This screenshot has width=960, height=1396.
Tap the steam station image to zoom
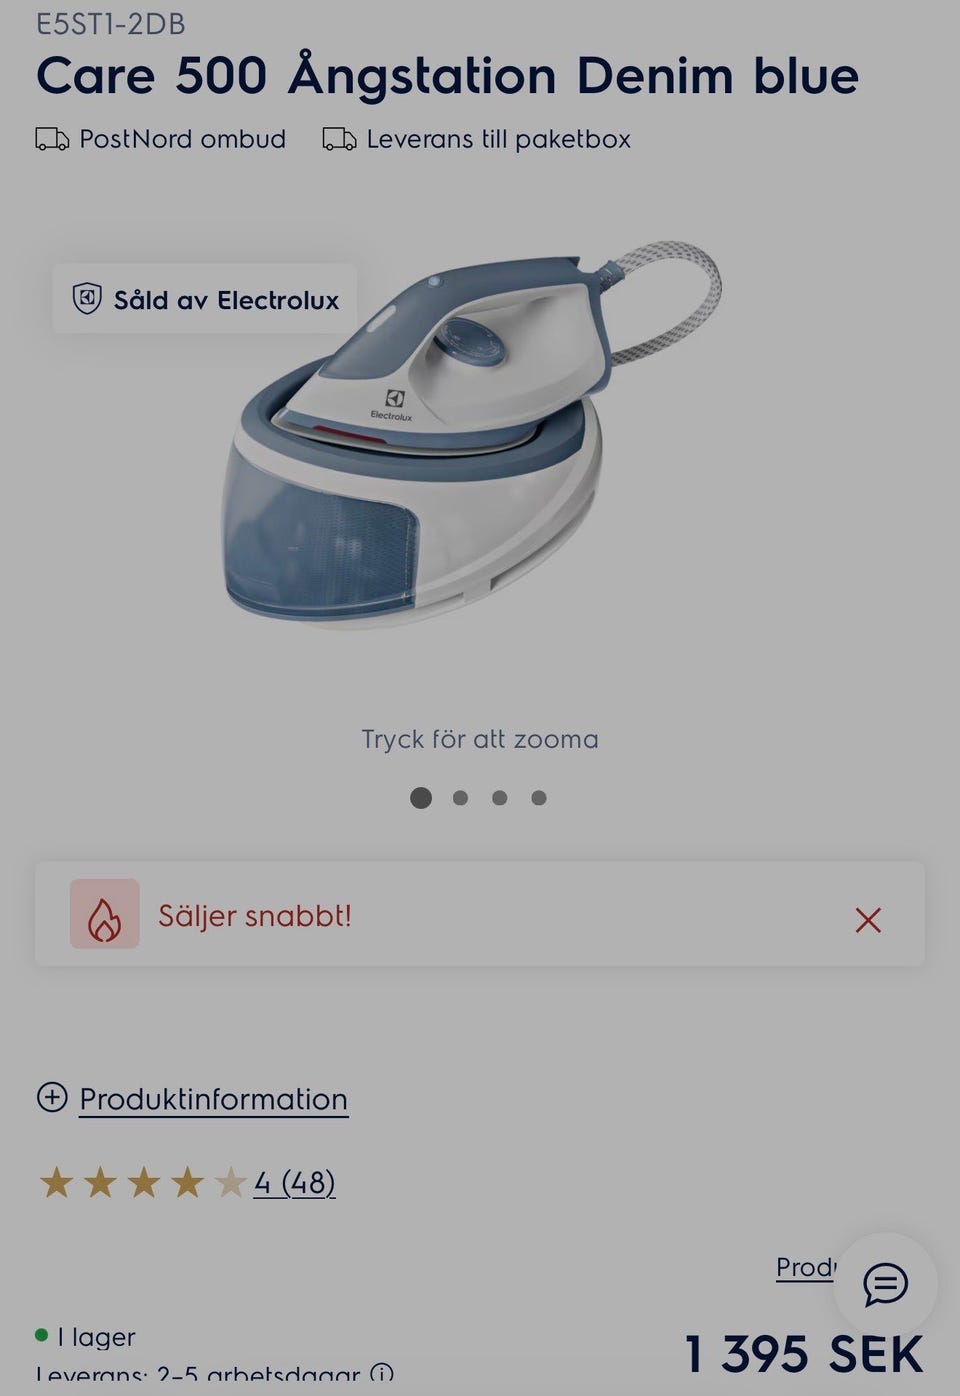click(470, 435)
